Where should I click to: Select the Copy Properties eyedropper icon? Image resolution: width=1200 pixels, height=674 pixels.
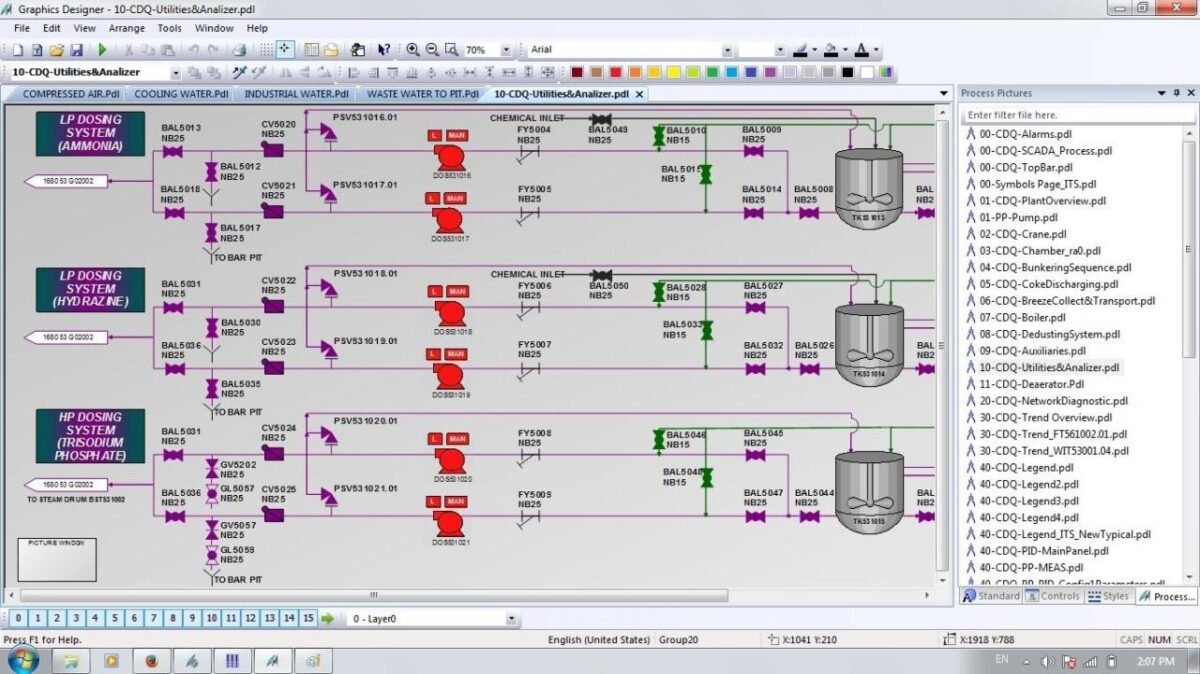coord(238,72)
